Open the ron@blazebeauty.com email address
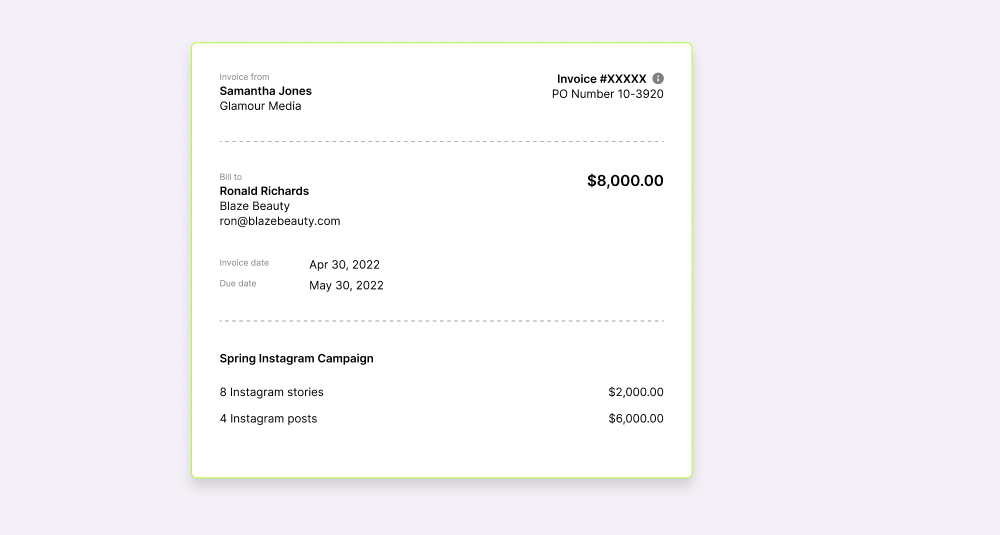The image size is (1000, 535). [280, 221]
